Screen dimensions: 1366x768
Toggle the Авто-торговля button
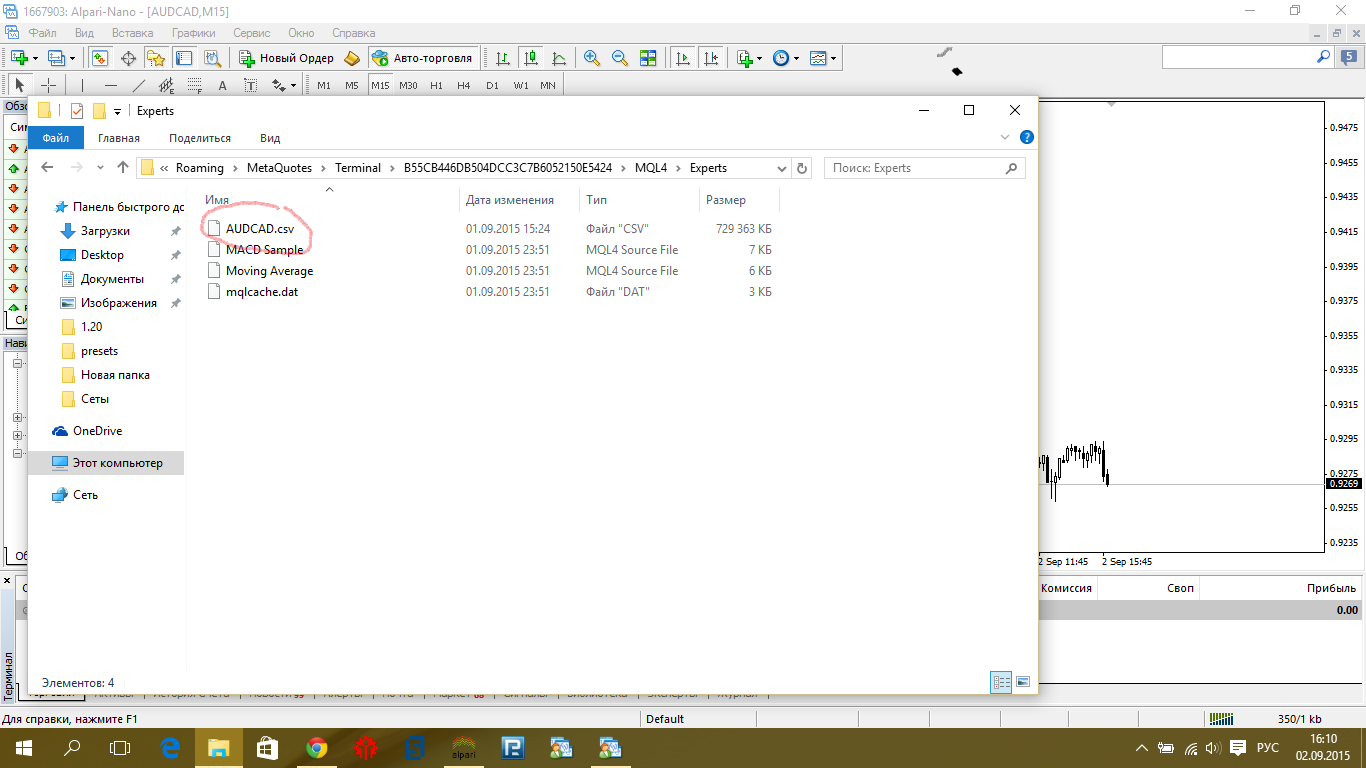coord(422,58)
